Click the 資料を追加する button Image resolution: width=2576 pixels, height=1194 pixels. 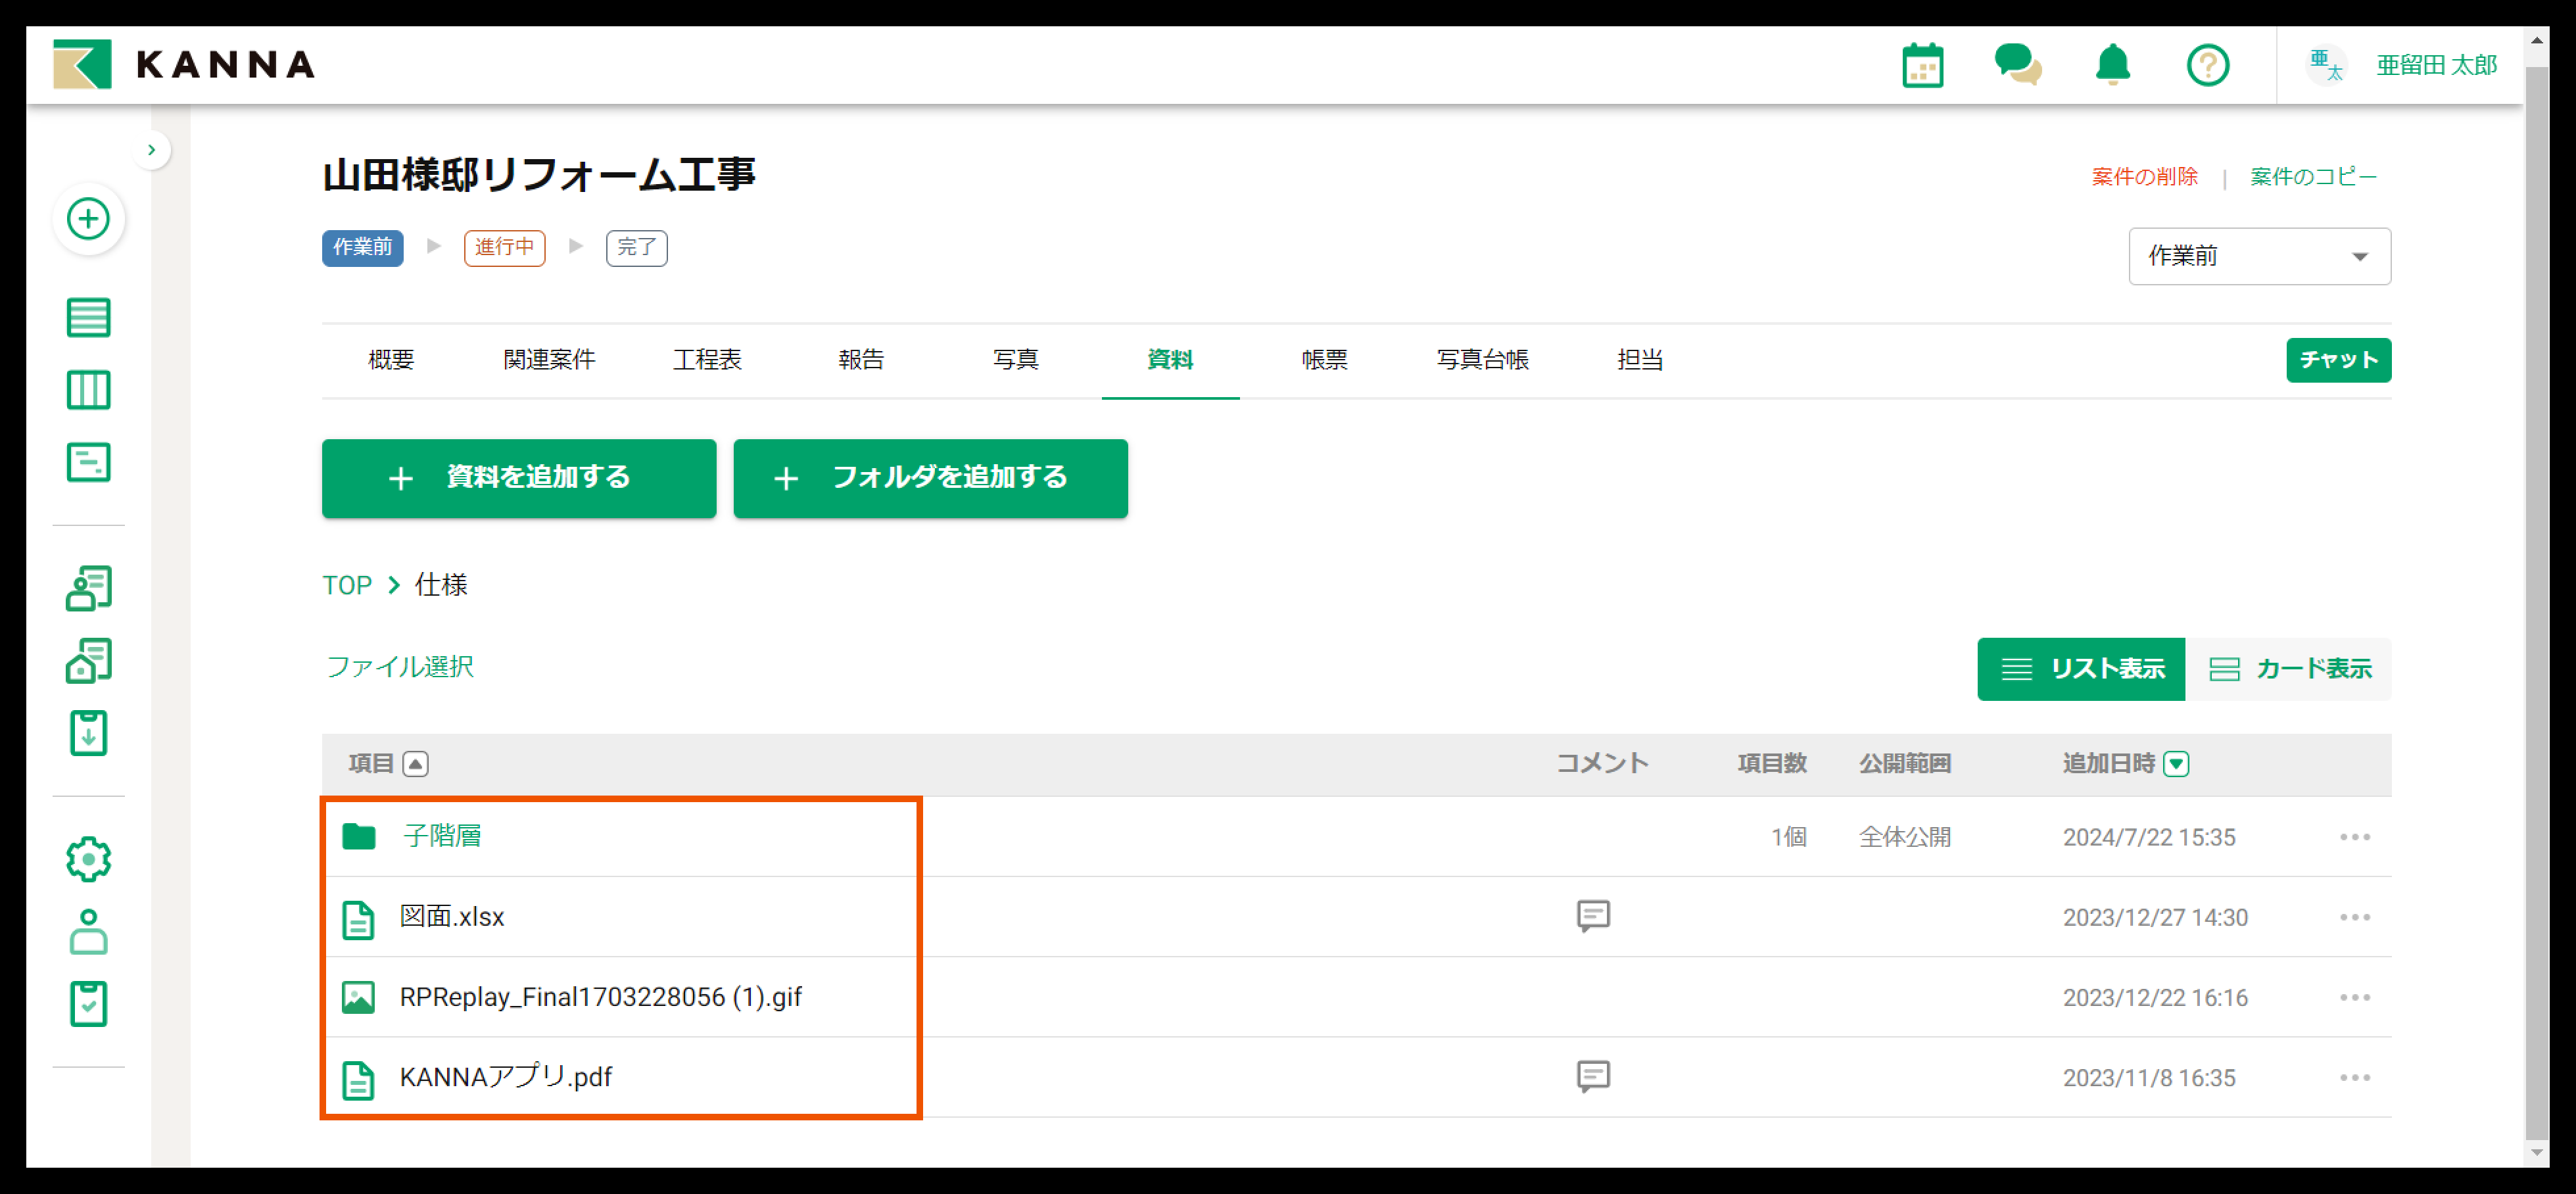click(x=518, y=478)
